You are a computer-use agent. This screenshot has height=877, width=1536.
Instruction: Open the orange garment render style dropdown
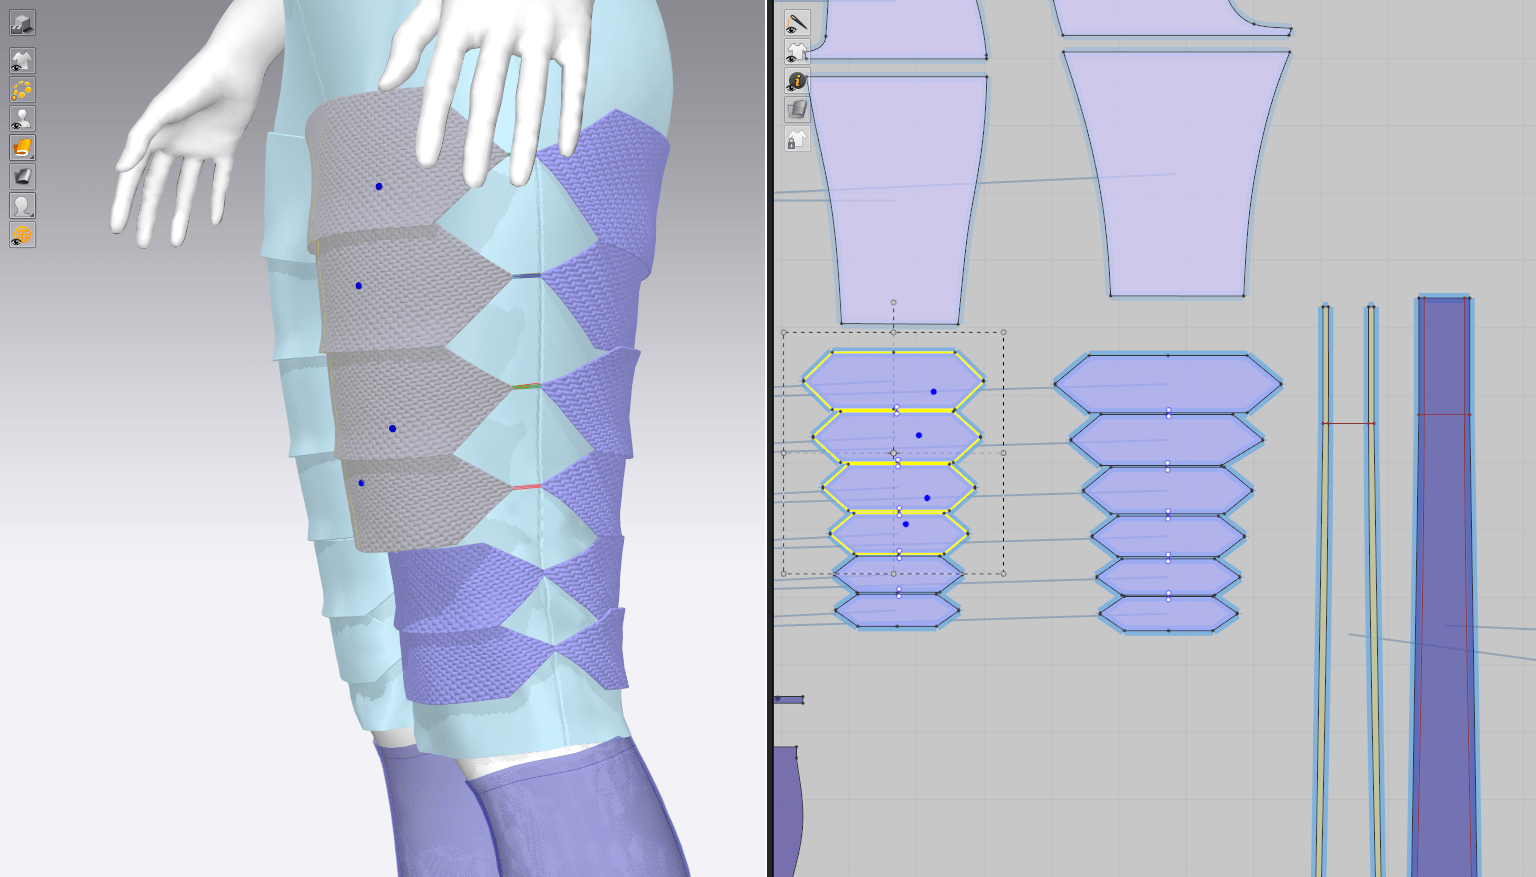pos(22,148)
